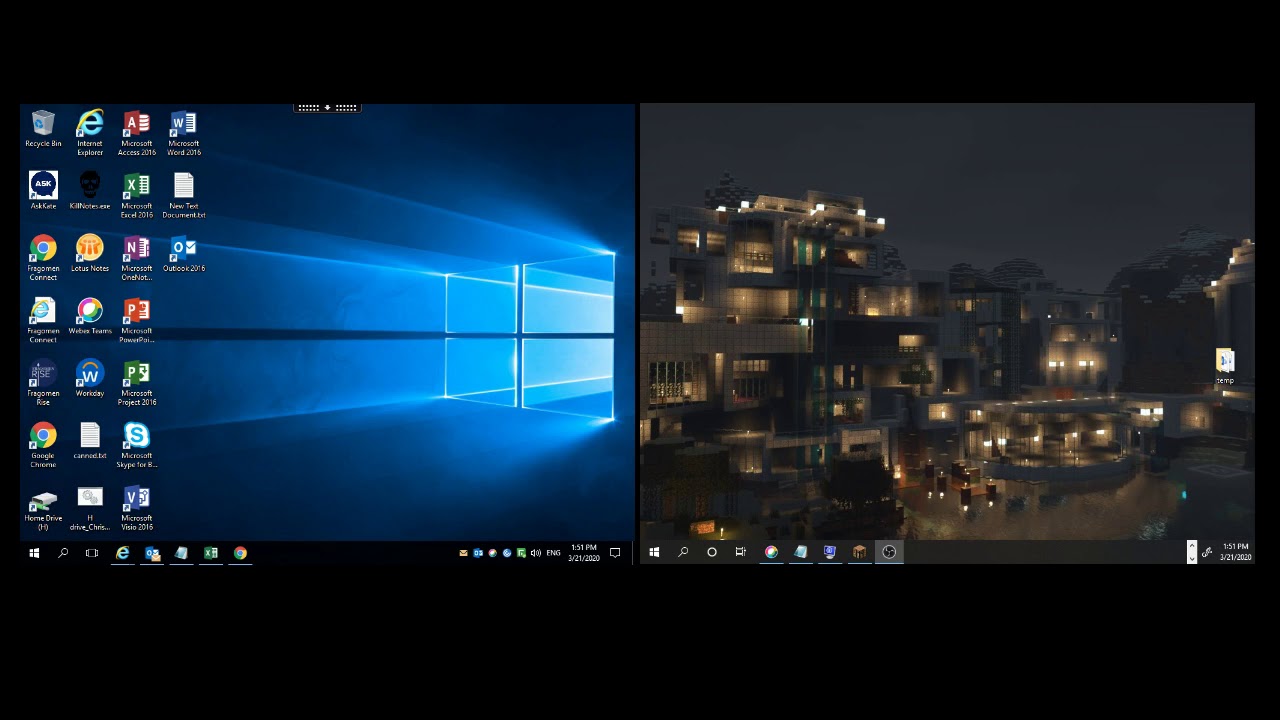The width and height of the screenshot is (1280, 720).
Task: Select Microsoft Skype for Business shortcut
Action: (137, 445)
